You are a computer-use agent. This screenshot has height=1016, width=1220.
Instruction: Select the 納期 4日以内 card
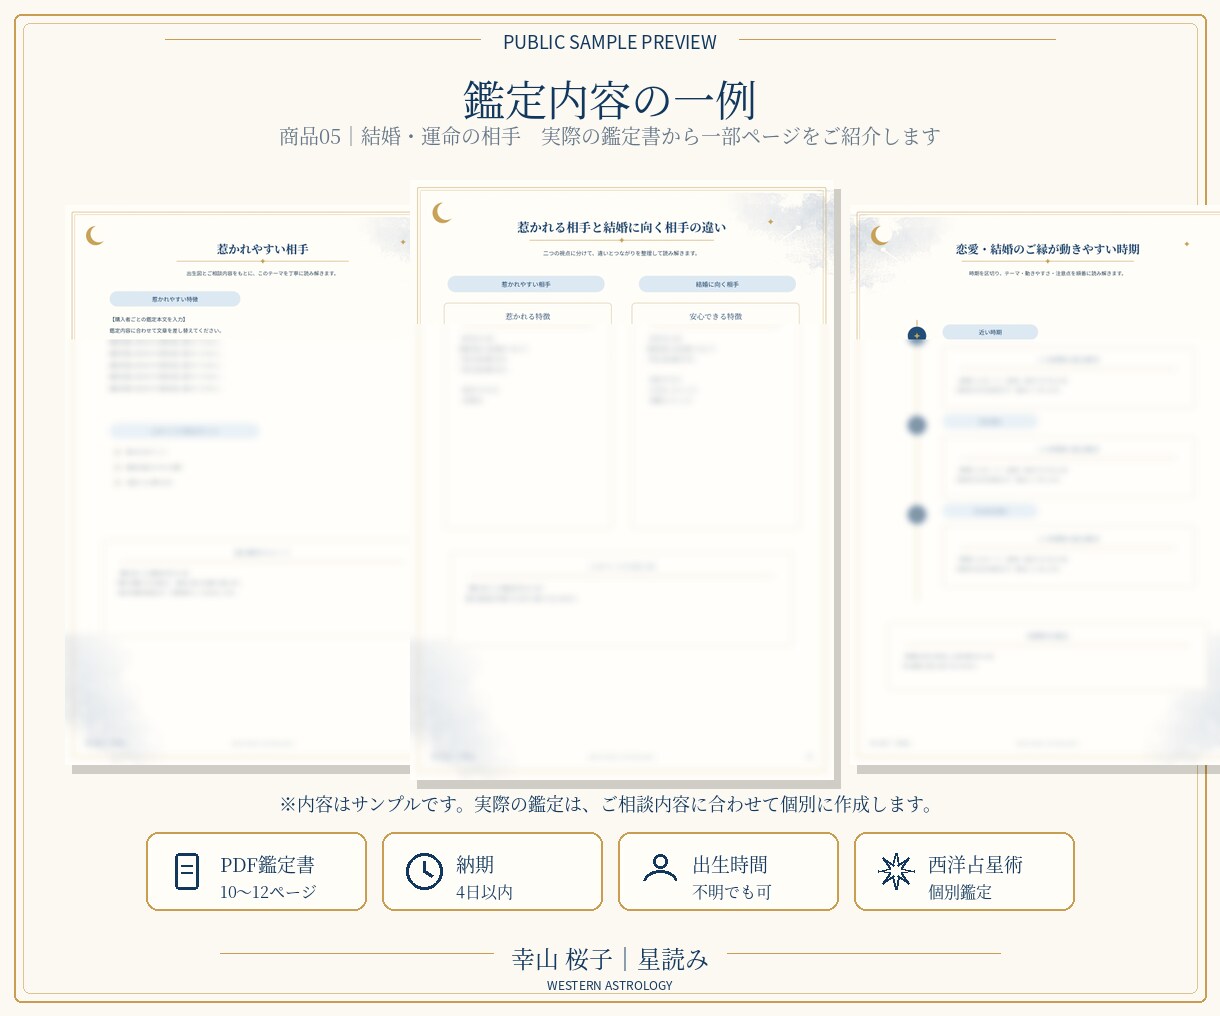point(492,872)
